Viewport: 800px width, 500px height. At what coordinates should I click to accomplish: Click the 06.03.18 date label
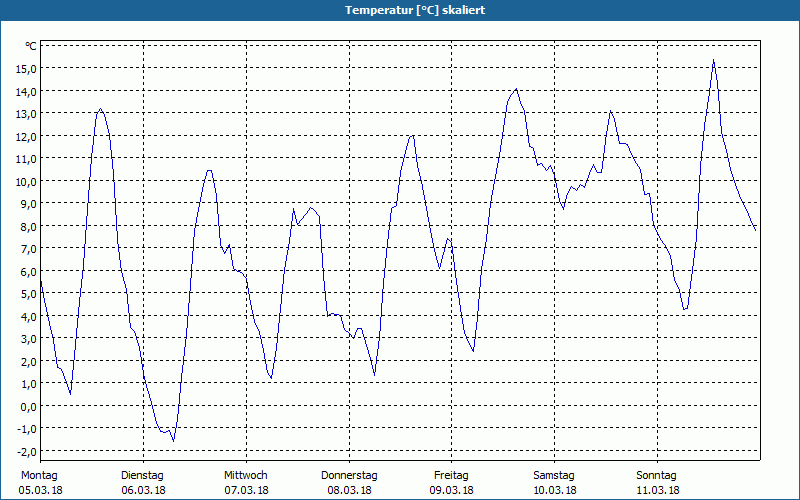(143, 490)
